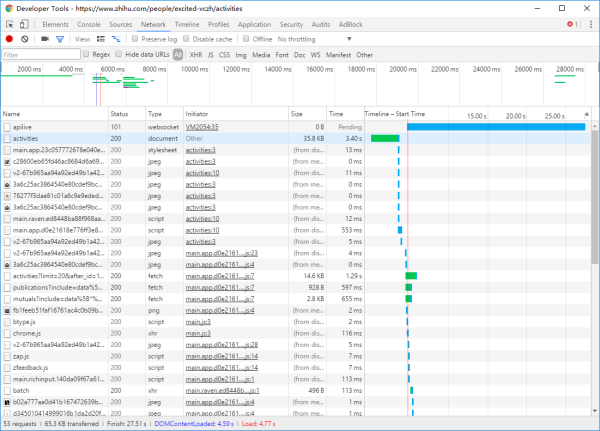Click inside the Filter text field
The image size is (600, 431).
click(38, 55)
